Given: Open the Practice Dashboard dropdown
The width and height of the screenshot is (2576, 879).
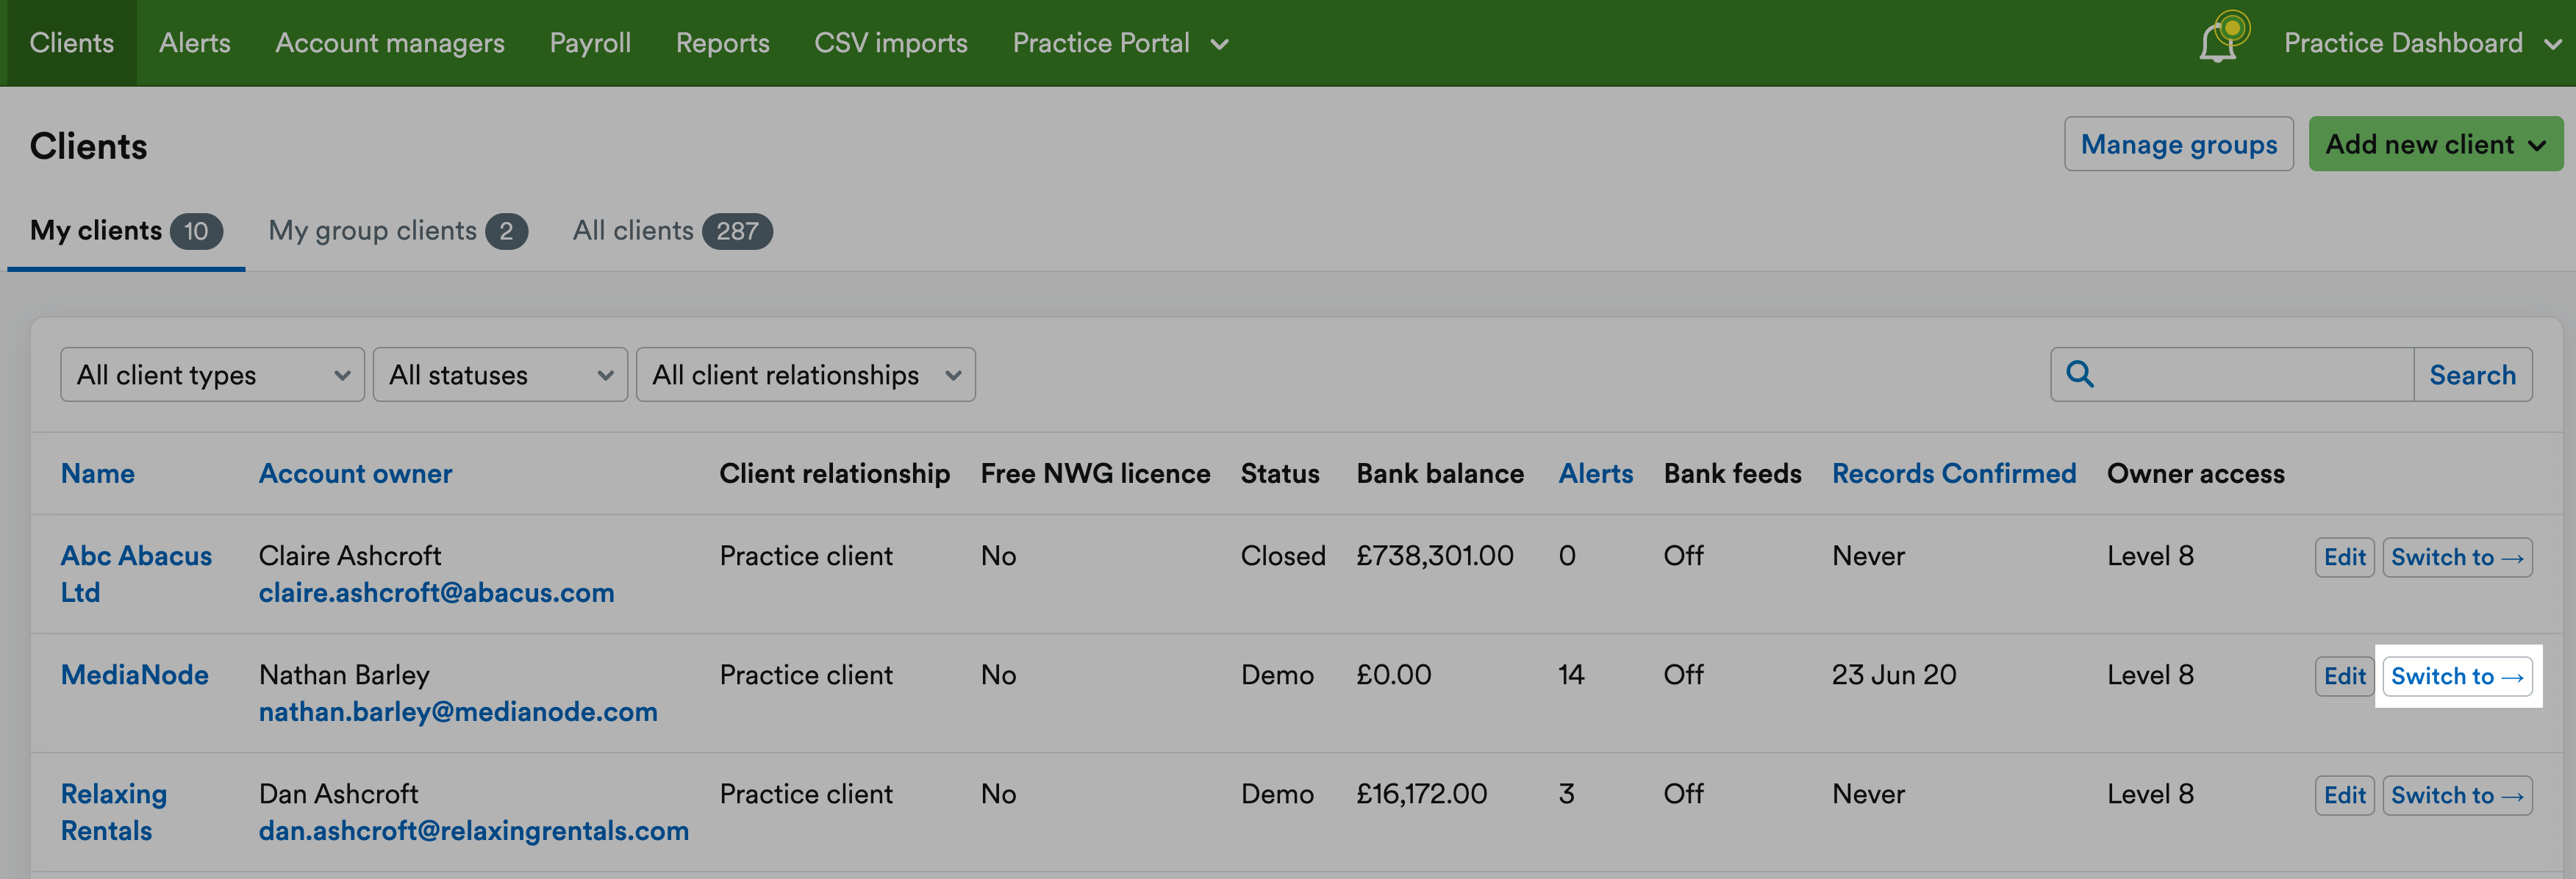Looking at the screenshot, I should pos(2422,43).
